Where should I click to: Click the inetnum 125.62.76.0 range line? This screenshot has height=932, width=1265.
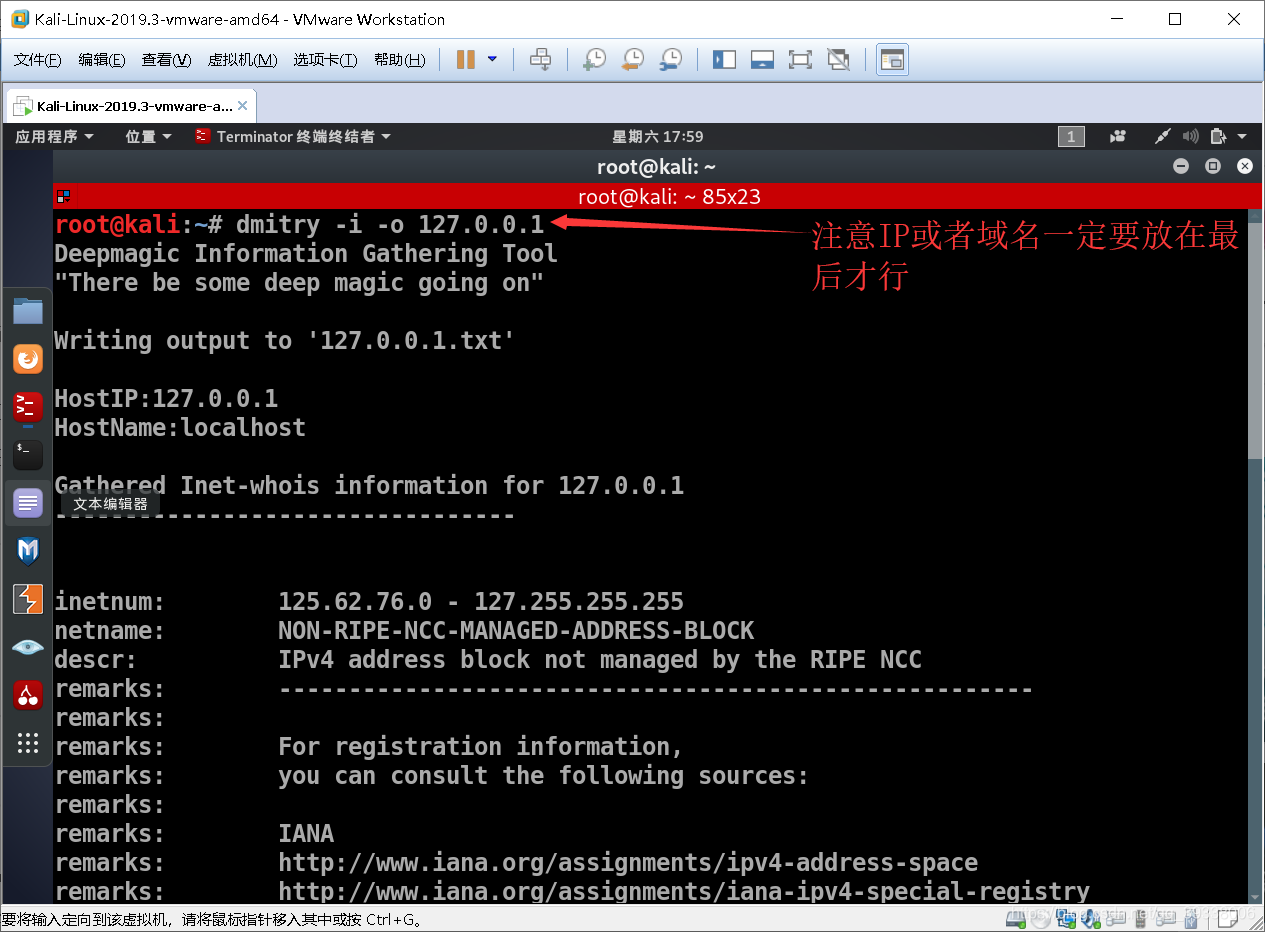pos(369,602)
